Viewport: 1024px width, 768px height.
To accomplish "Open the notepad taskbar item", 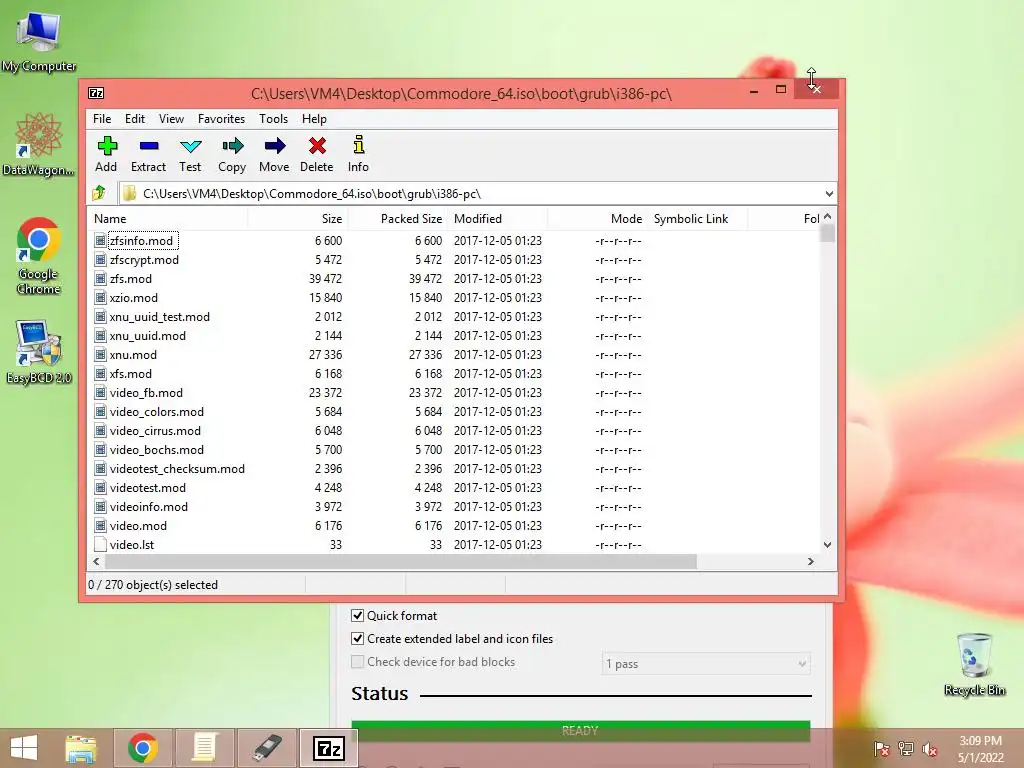I will [204, 748].
